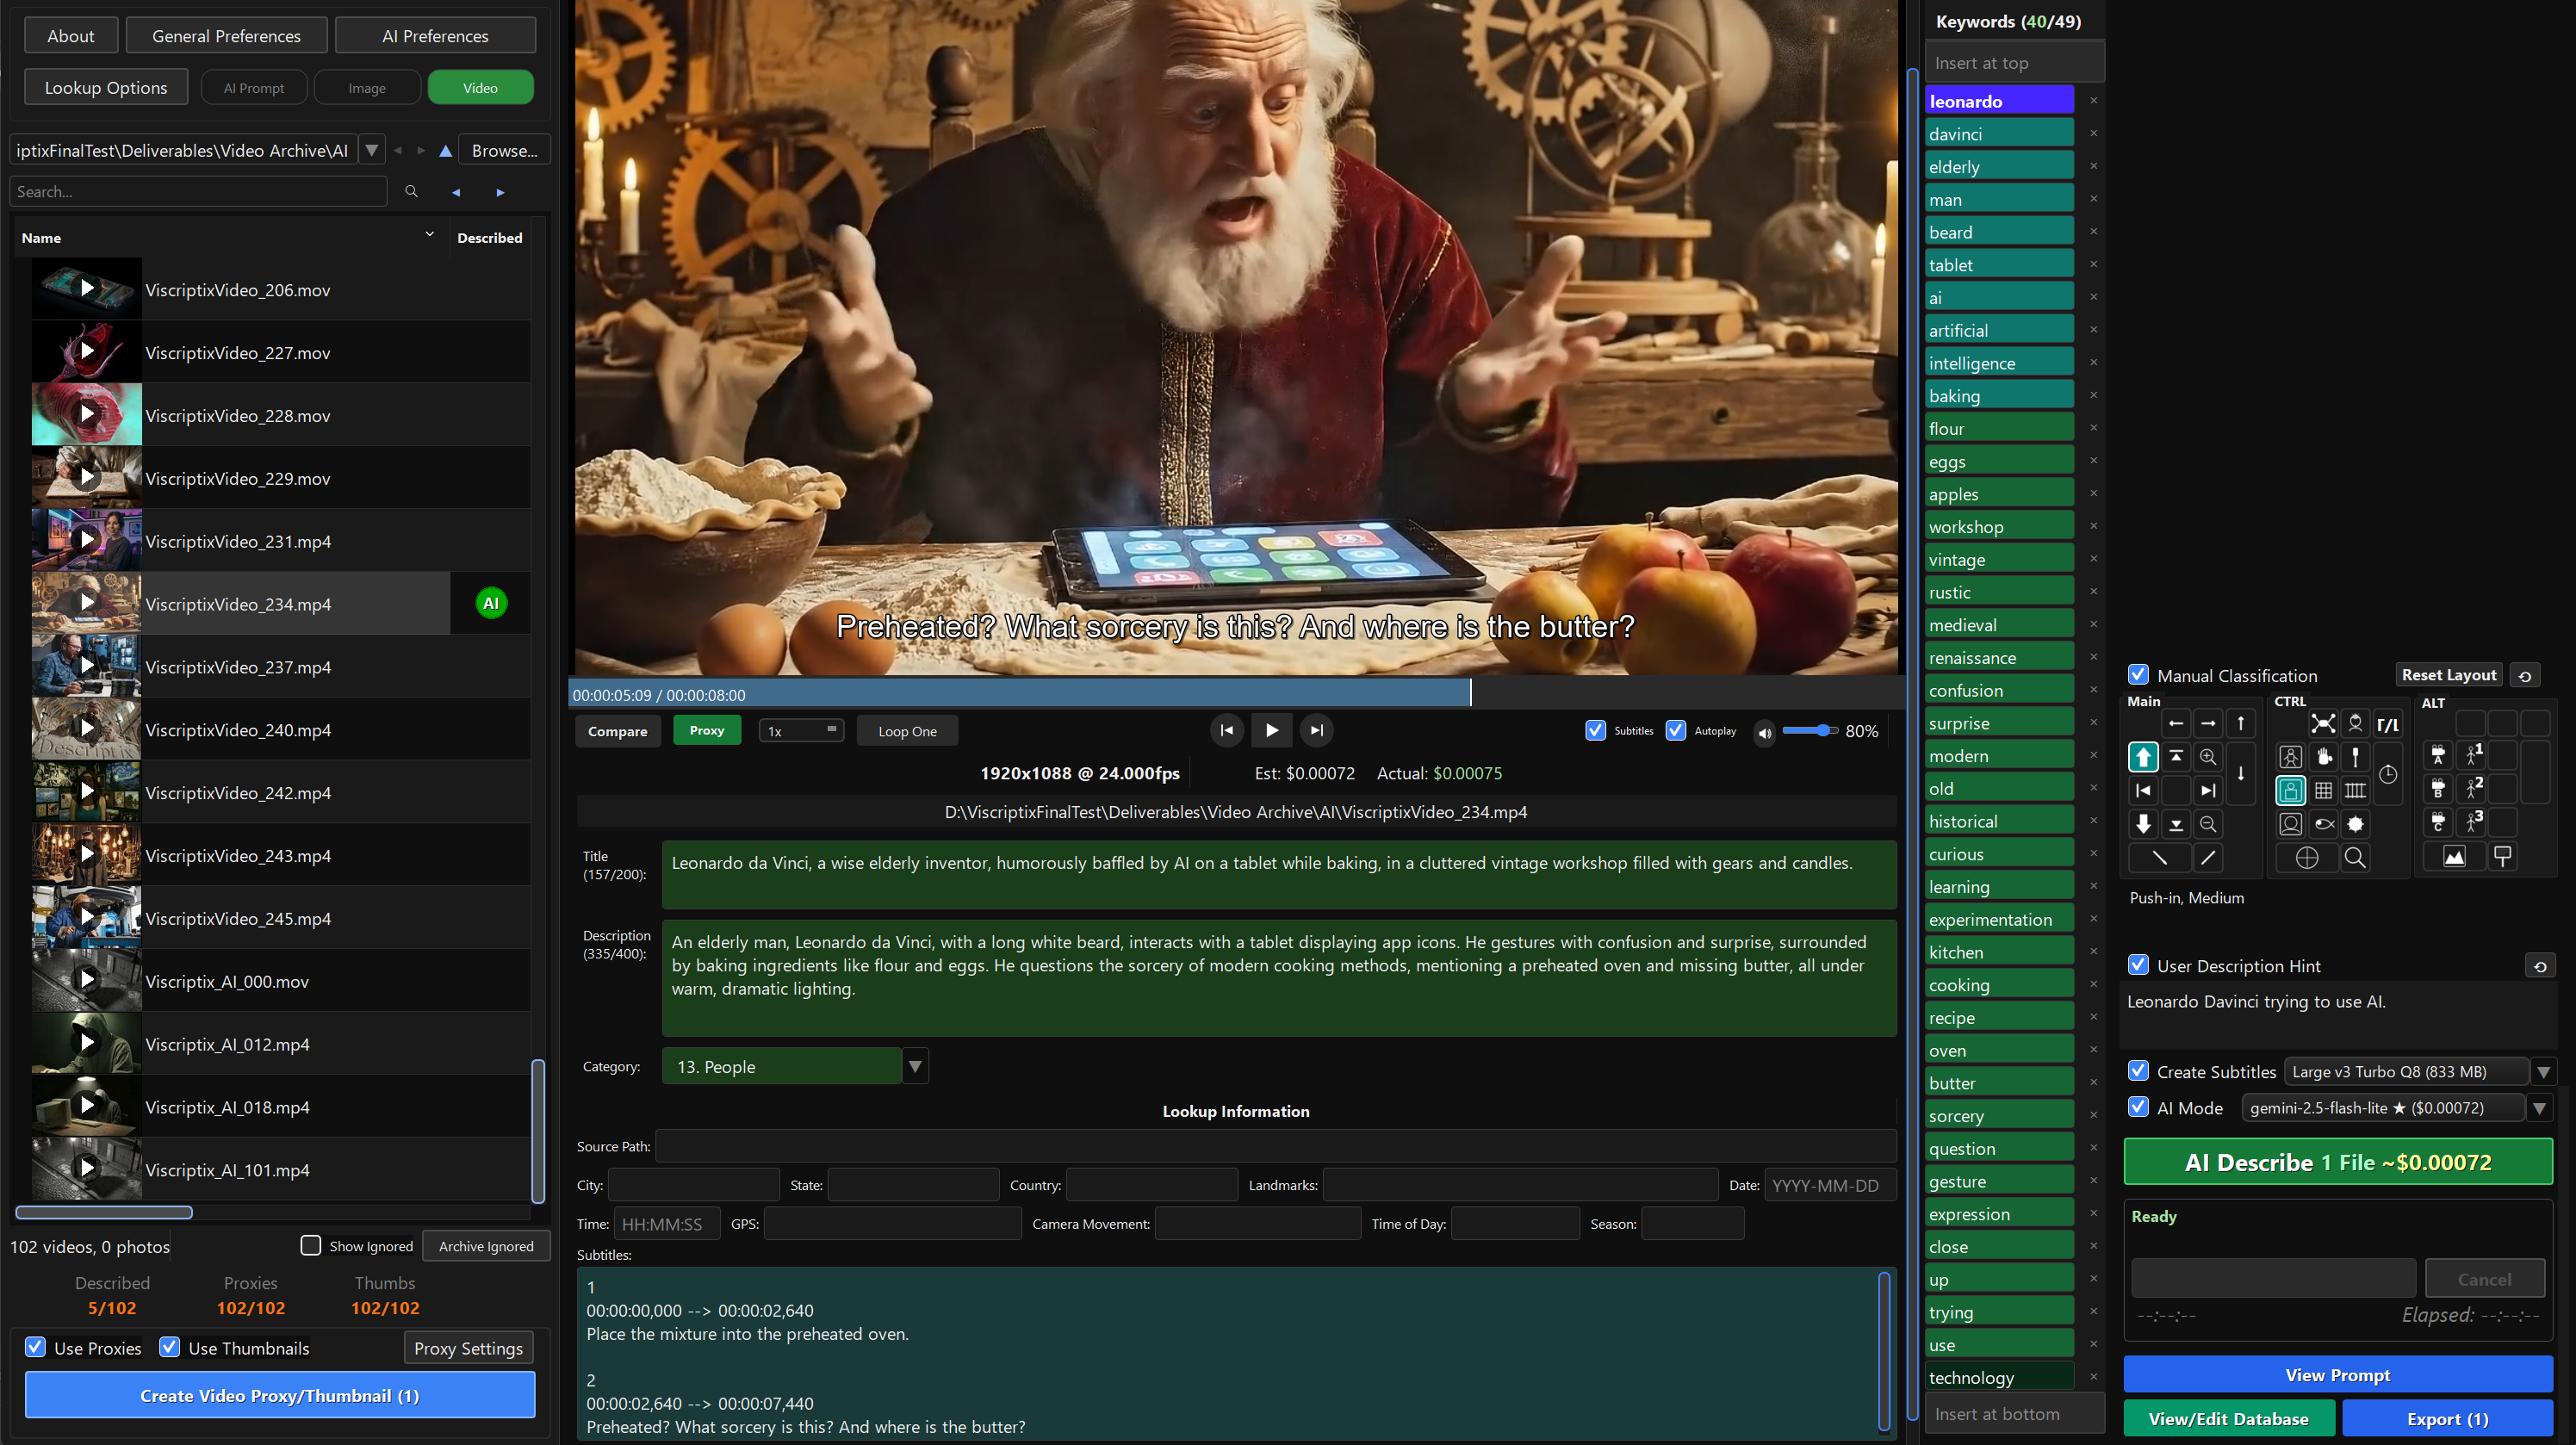Image resolution: width=2576 pixels, height=1445 pixels.
Task: Click the fish-eye lens icon under CTRL
Action: point(2323,824)
